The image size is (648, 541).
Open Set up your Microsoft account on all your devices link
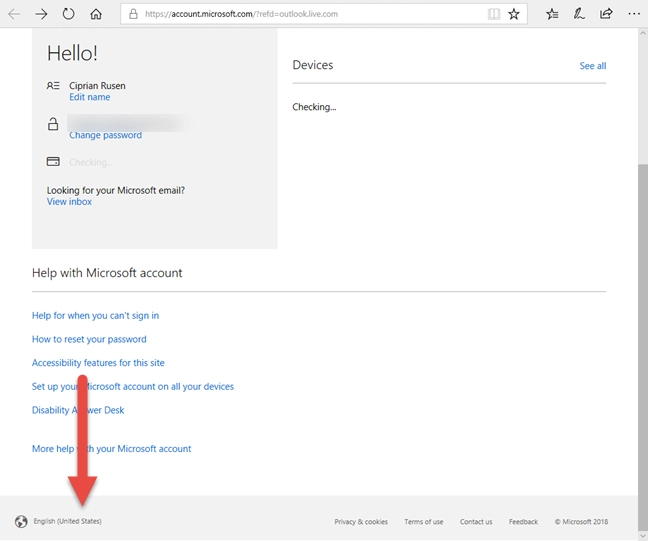click(x=133, y=386)
